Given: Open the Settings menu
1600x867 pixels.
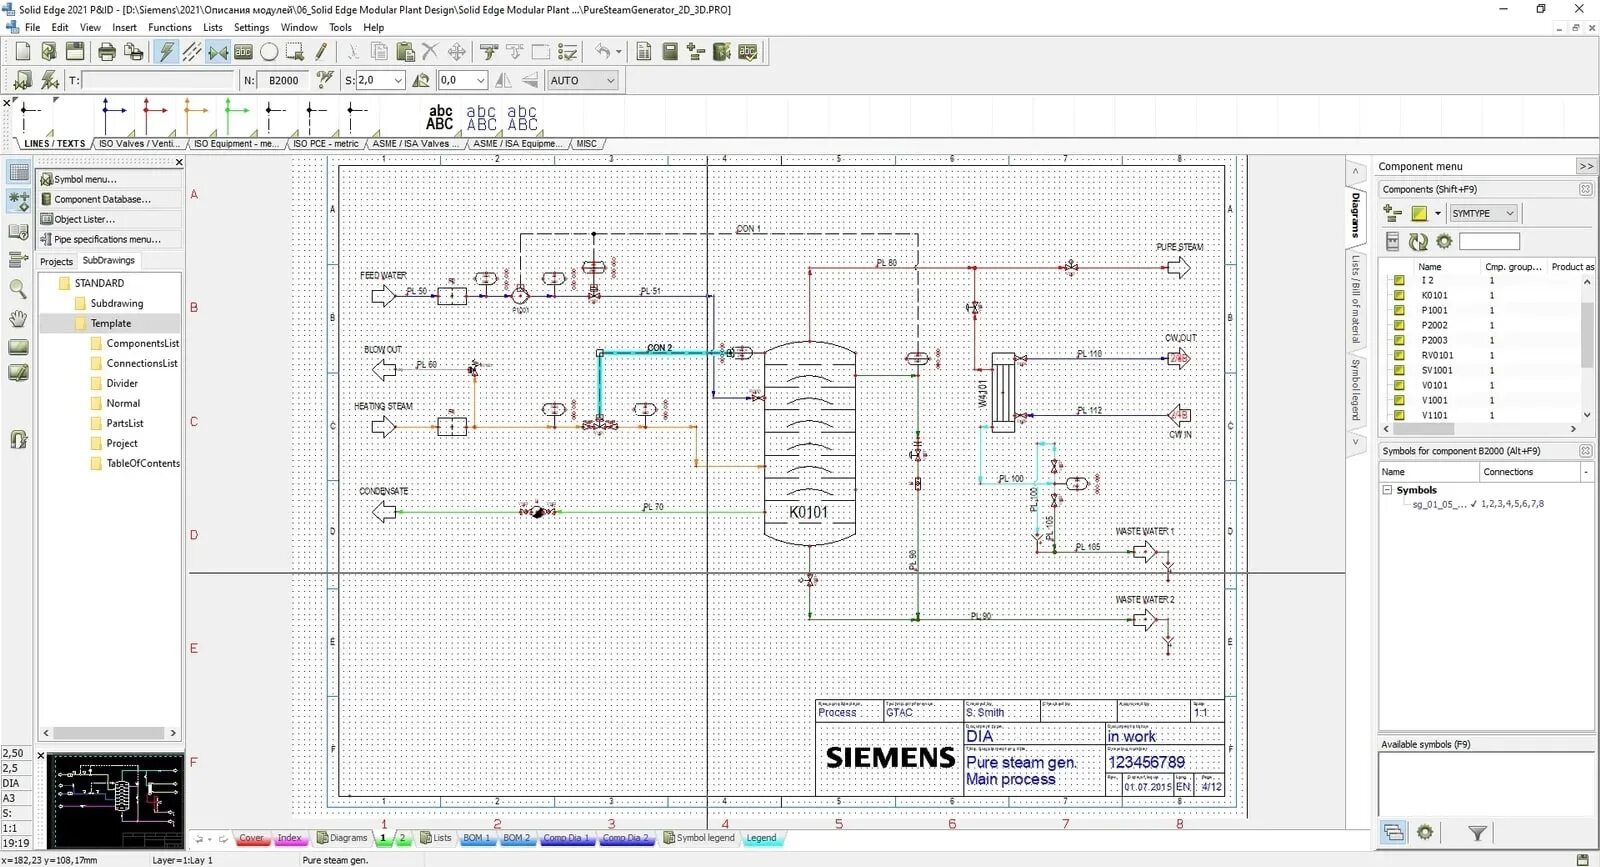Looking at the screenshot, I should click(x=251, y=27).
